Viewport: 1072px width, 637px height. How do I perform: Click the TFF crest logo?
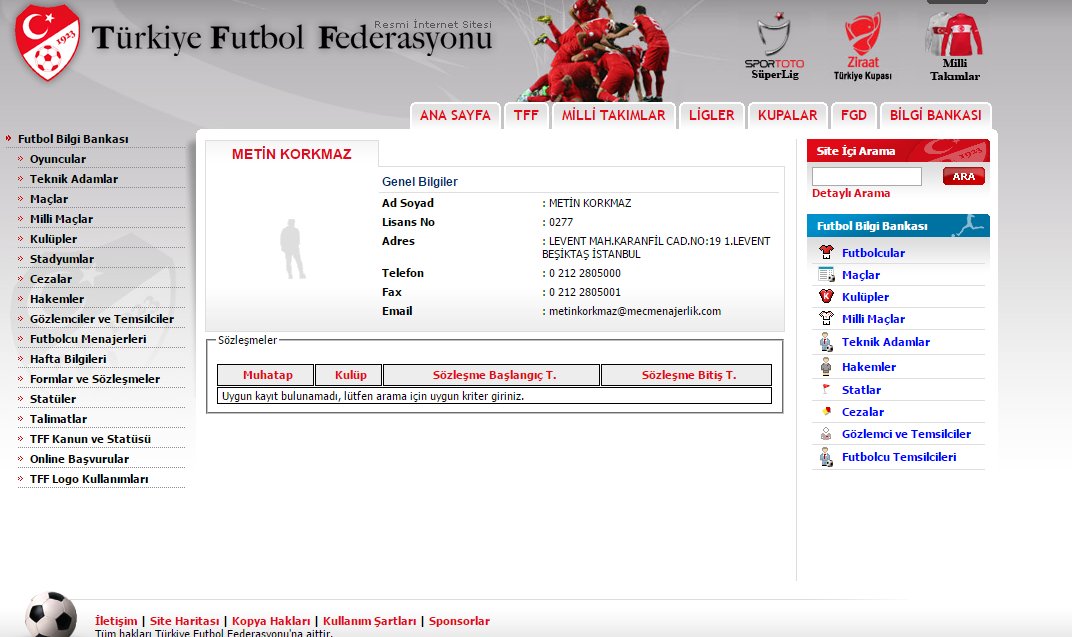(47, 42)
